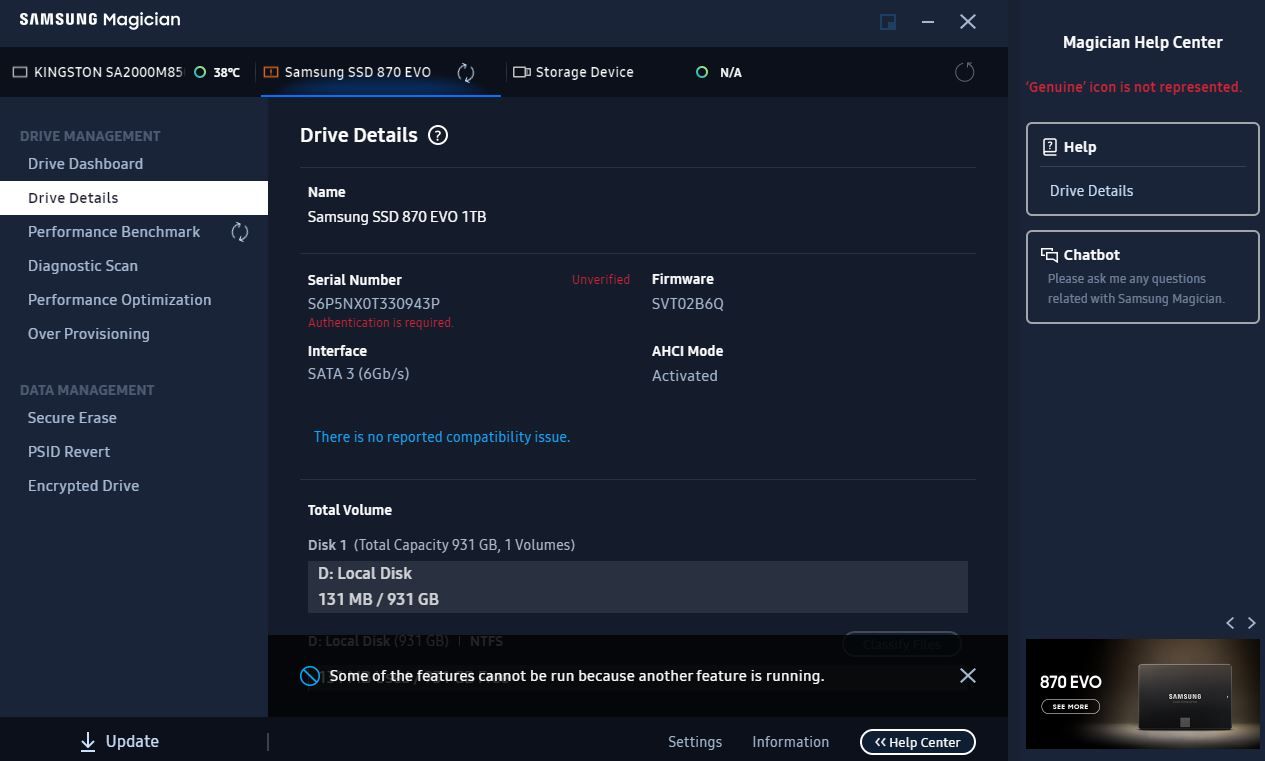Click SEE MORE on 870 EVO banner

(1070, 706)
